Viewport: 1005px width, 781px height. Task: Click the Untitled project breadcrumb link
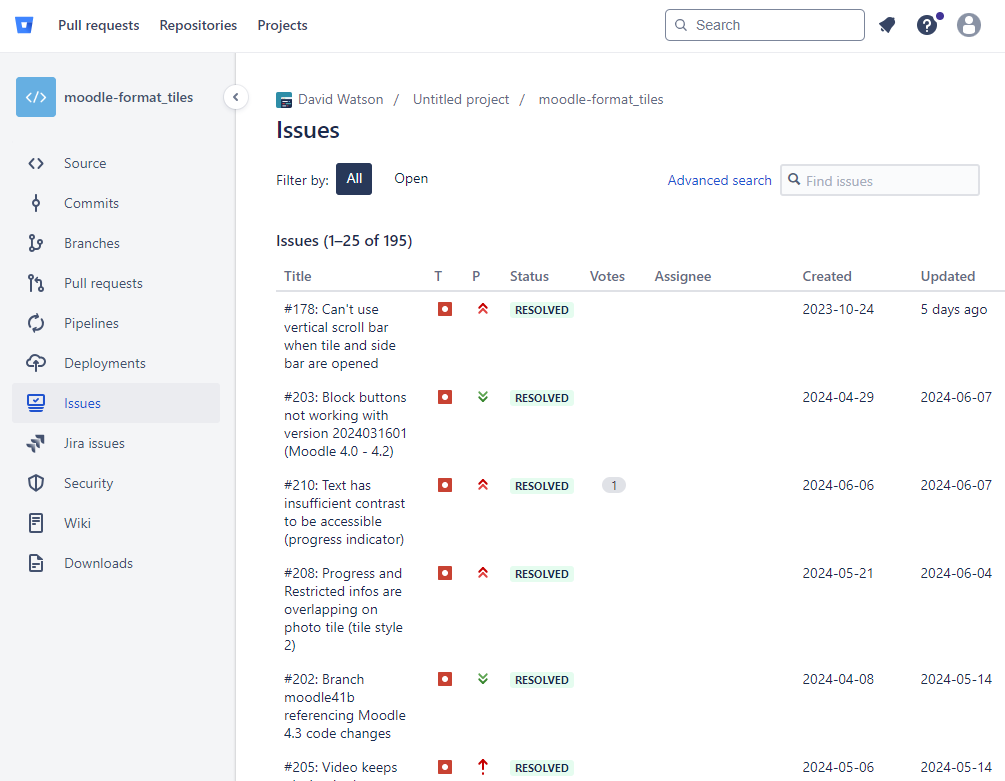click(461, 99)
